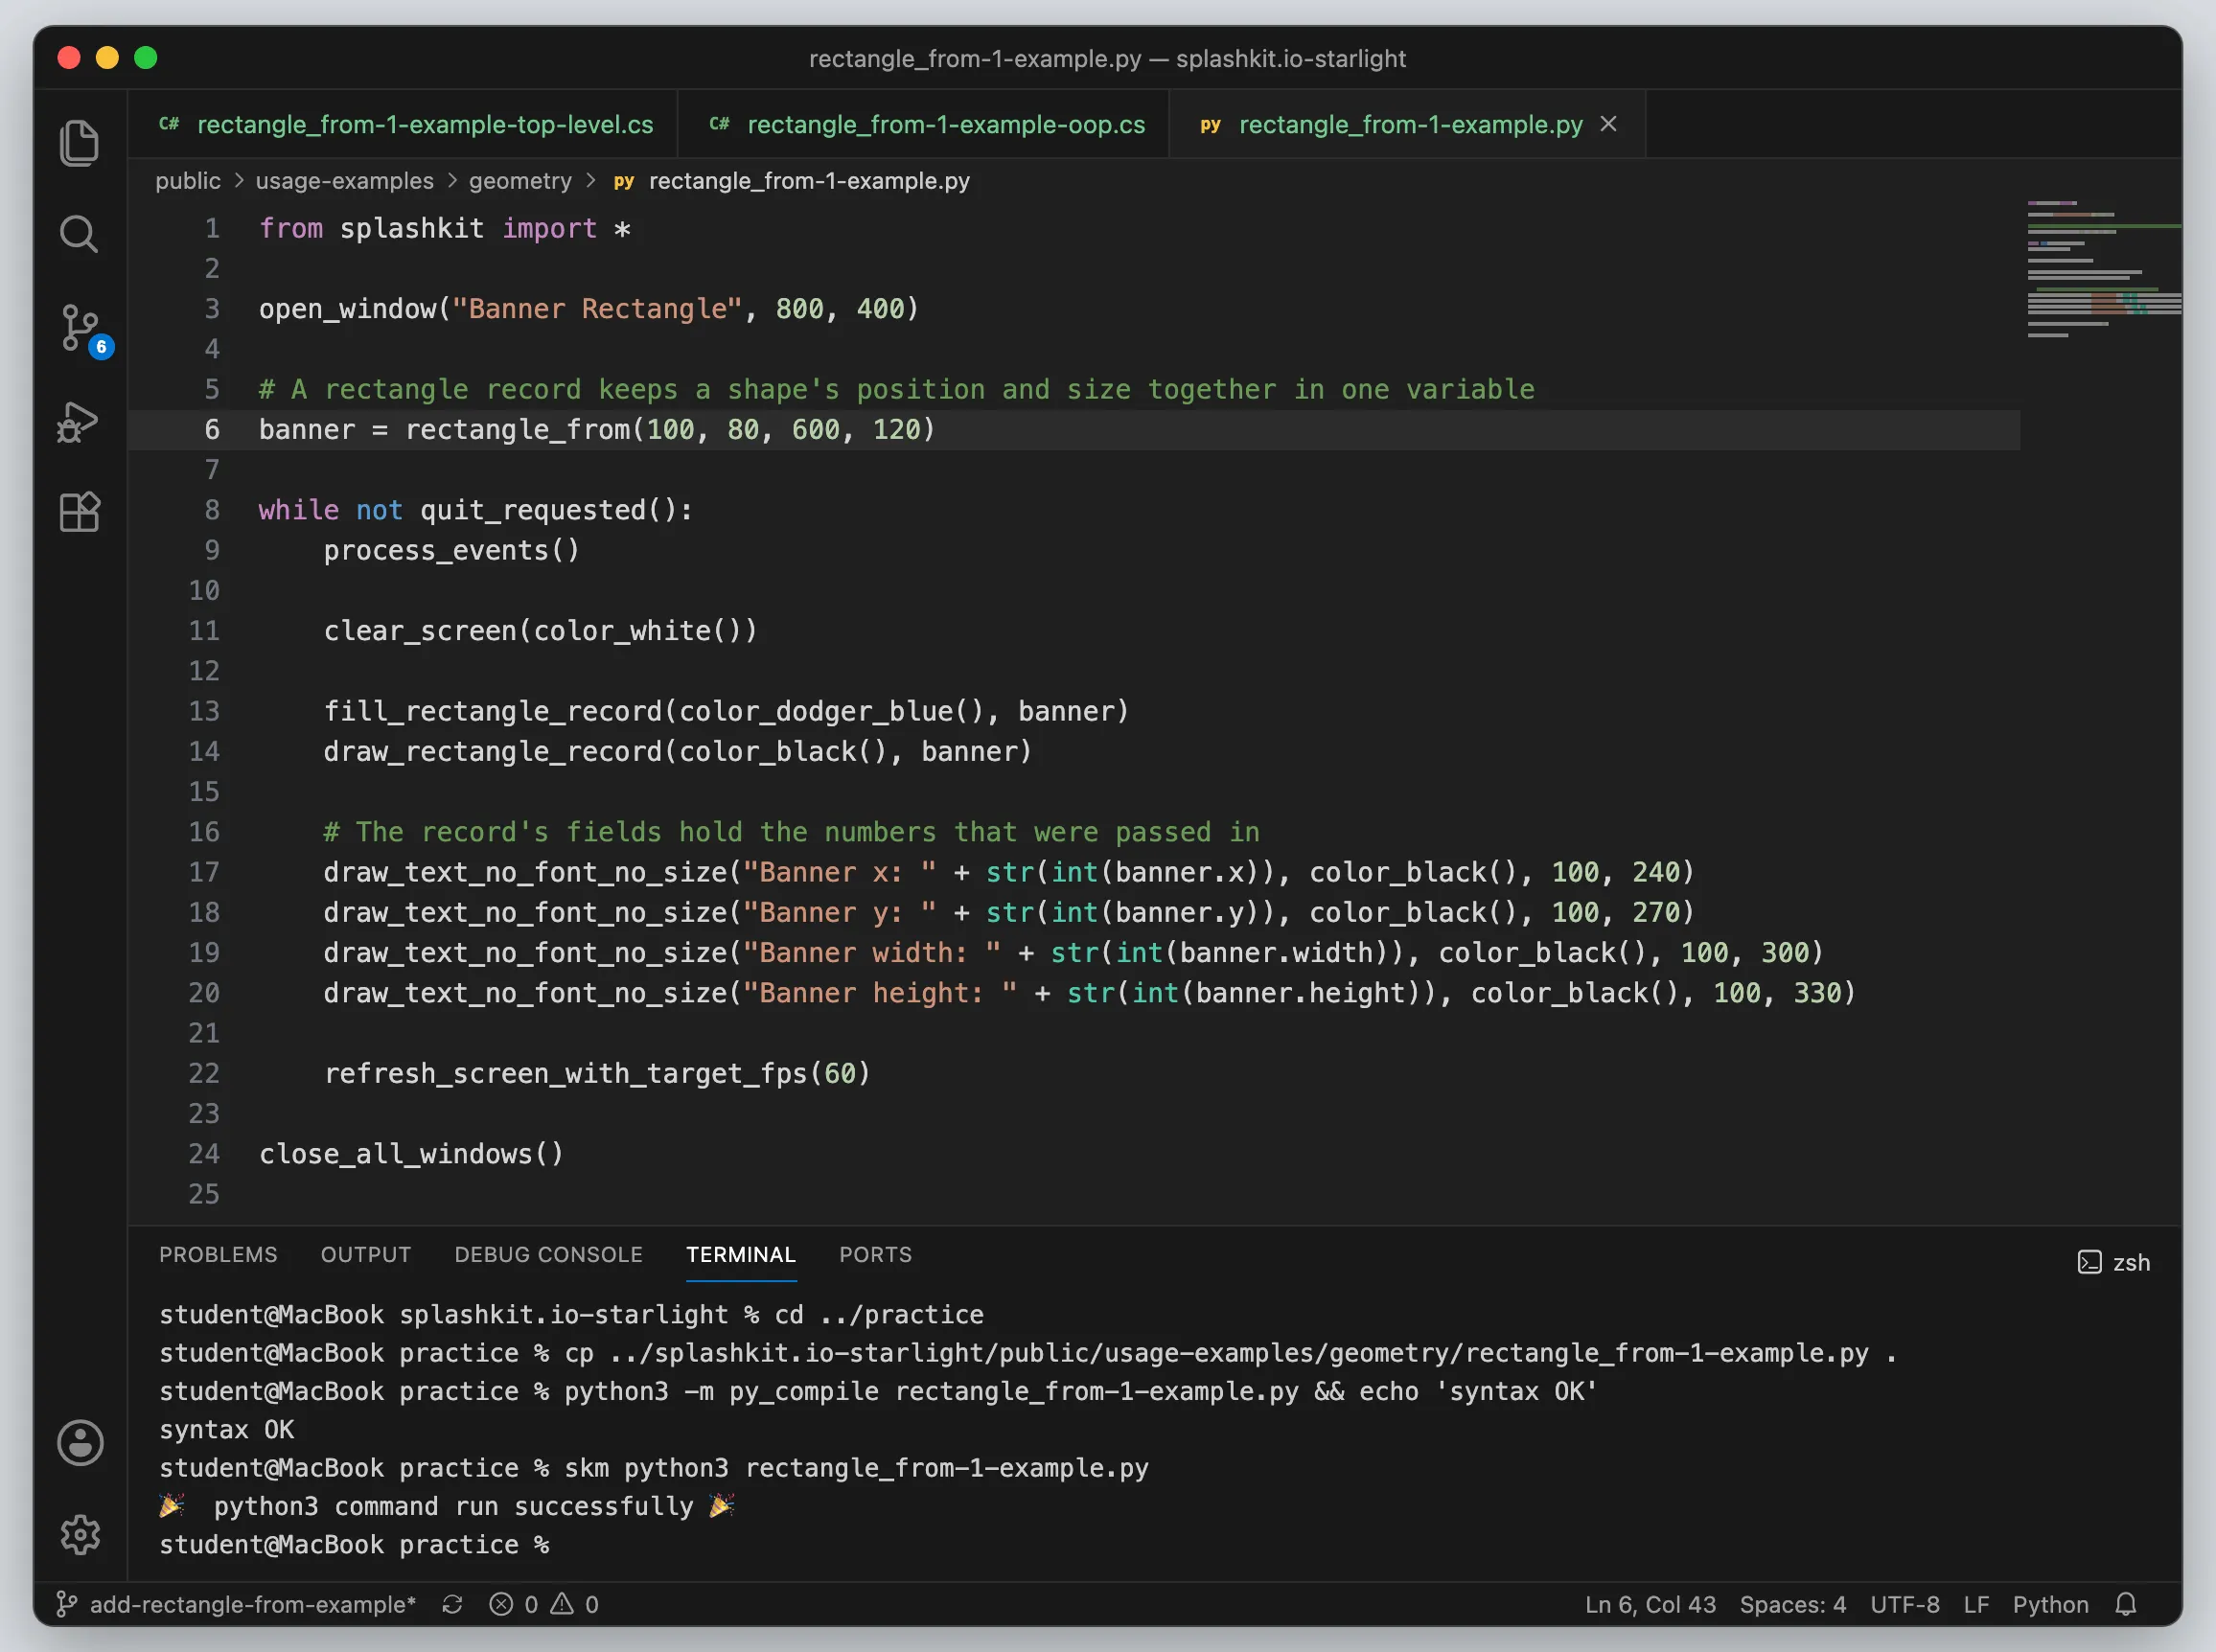This screenshot has height=1652, width=2216.
Task: Click the 'geometry' breadcrumb segment
Action: [520, 181]
